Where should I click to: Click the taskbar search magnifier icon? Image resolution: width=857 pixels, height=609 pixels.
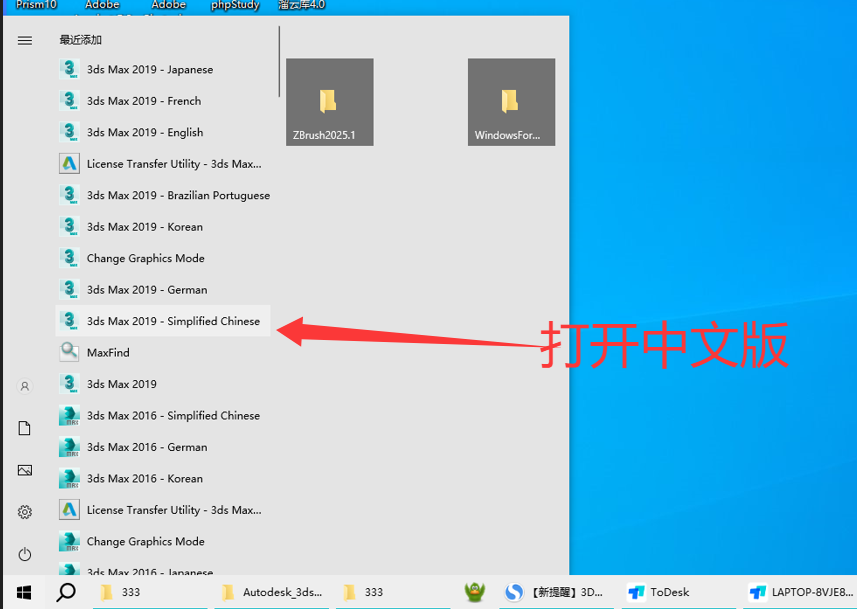click(66, 592)
